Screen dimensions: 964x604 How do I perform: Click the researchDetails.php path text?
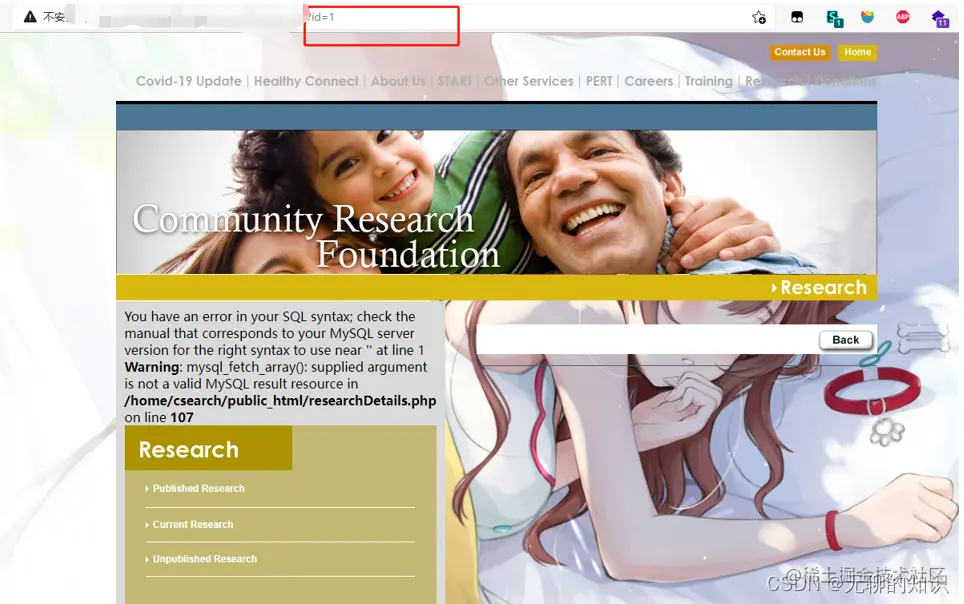(280, 400)
